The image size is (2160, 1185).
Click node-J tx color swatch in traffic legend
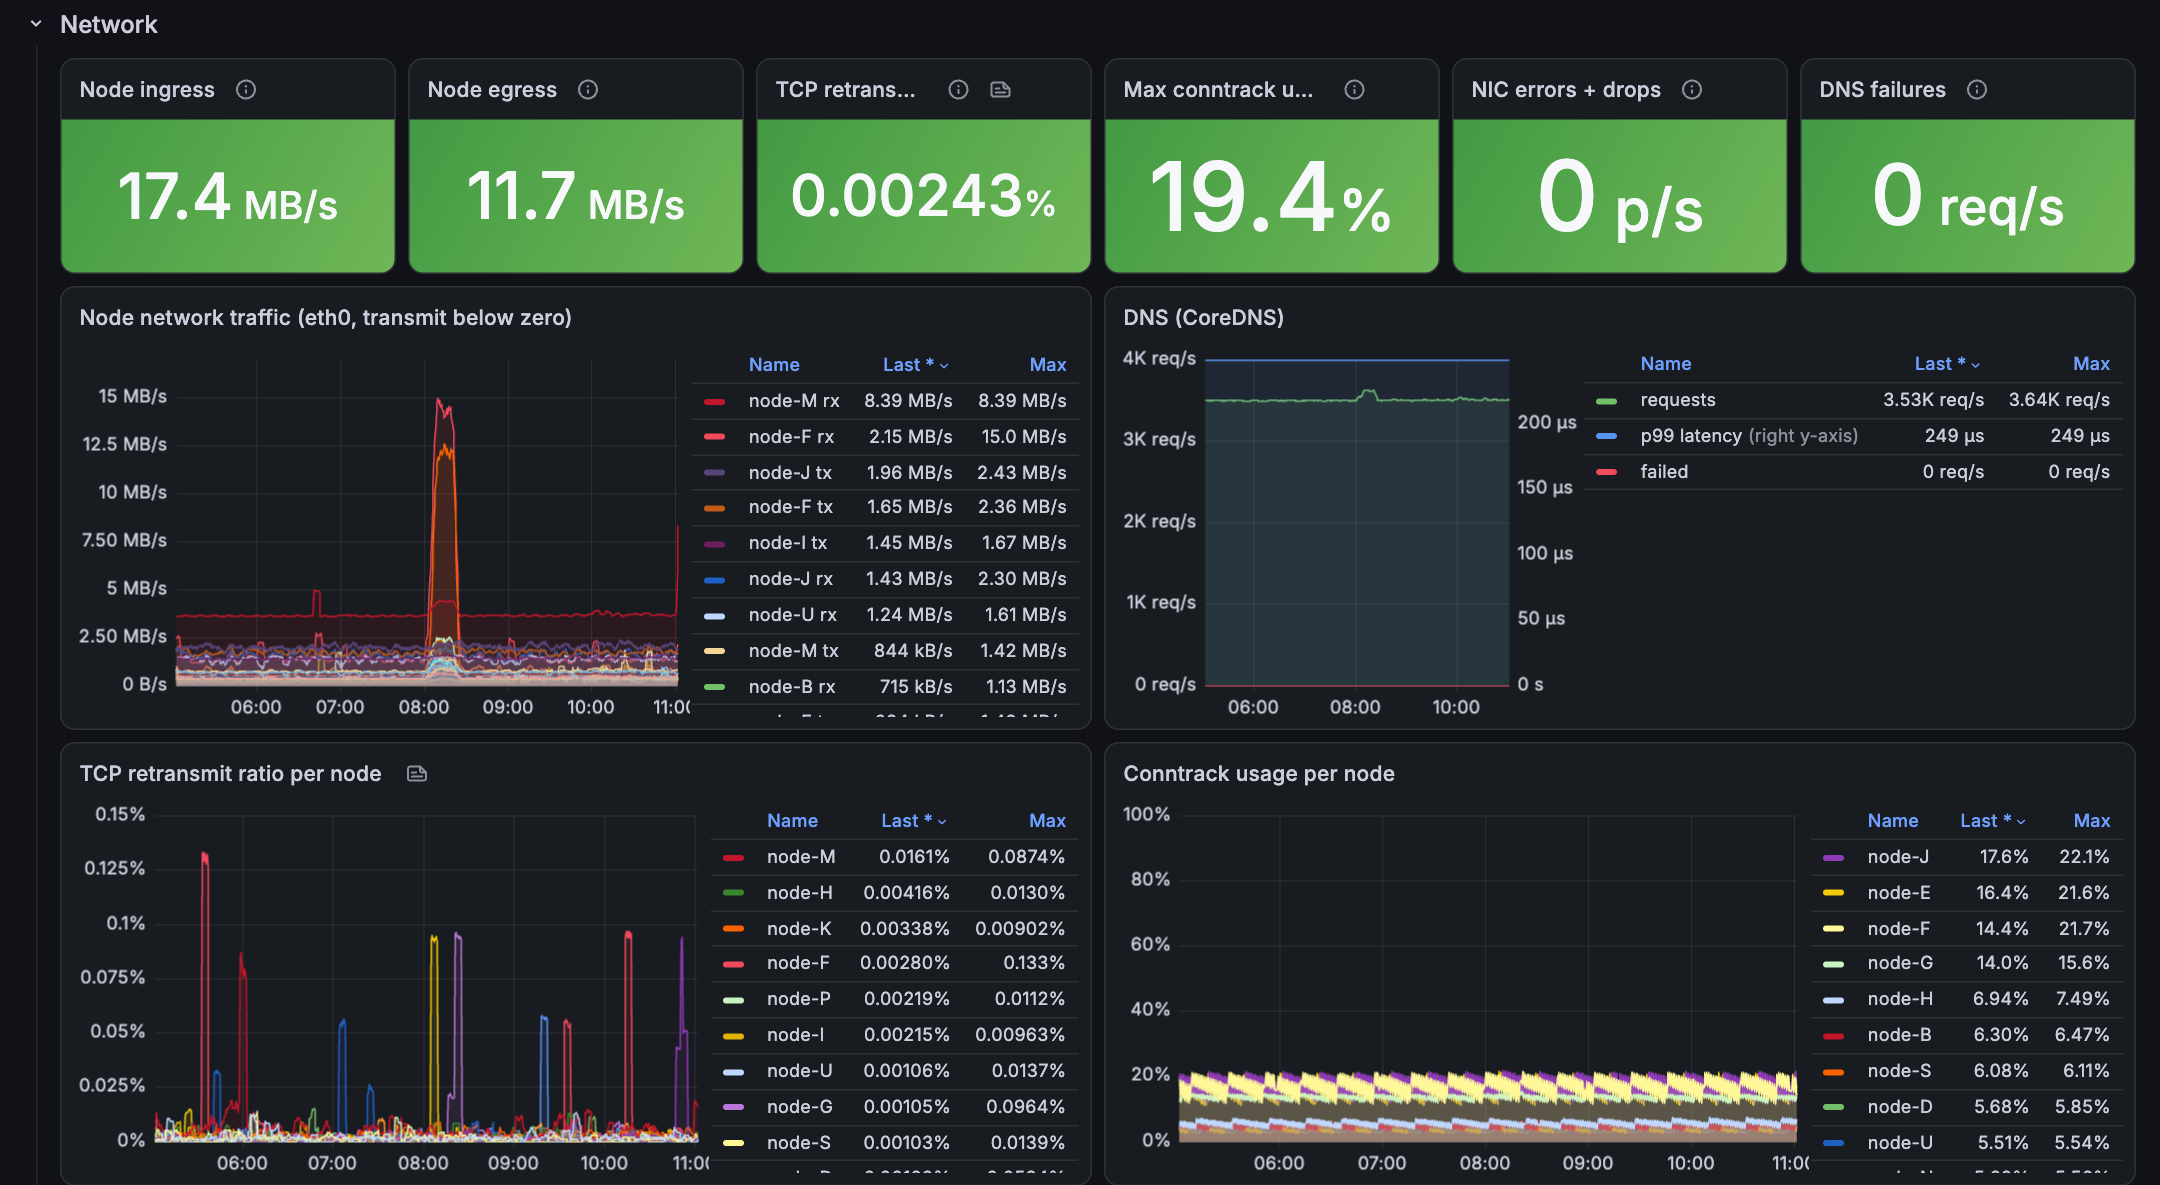[714, 473]
